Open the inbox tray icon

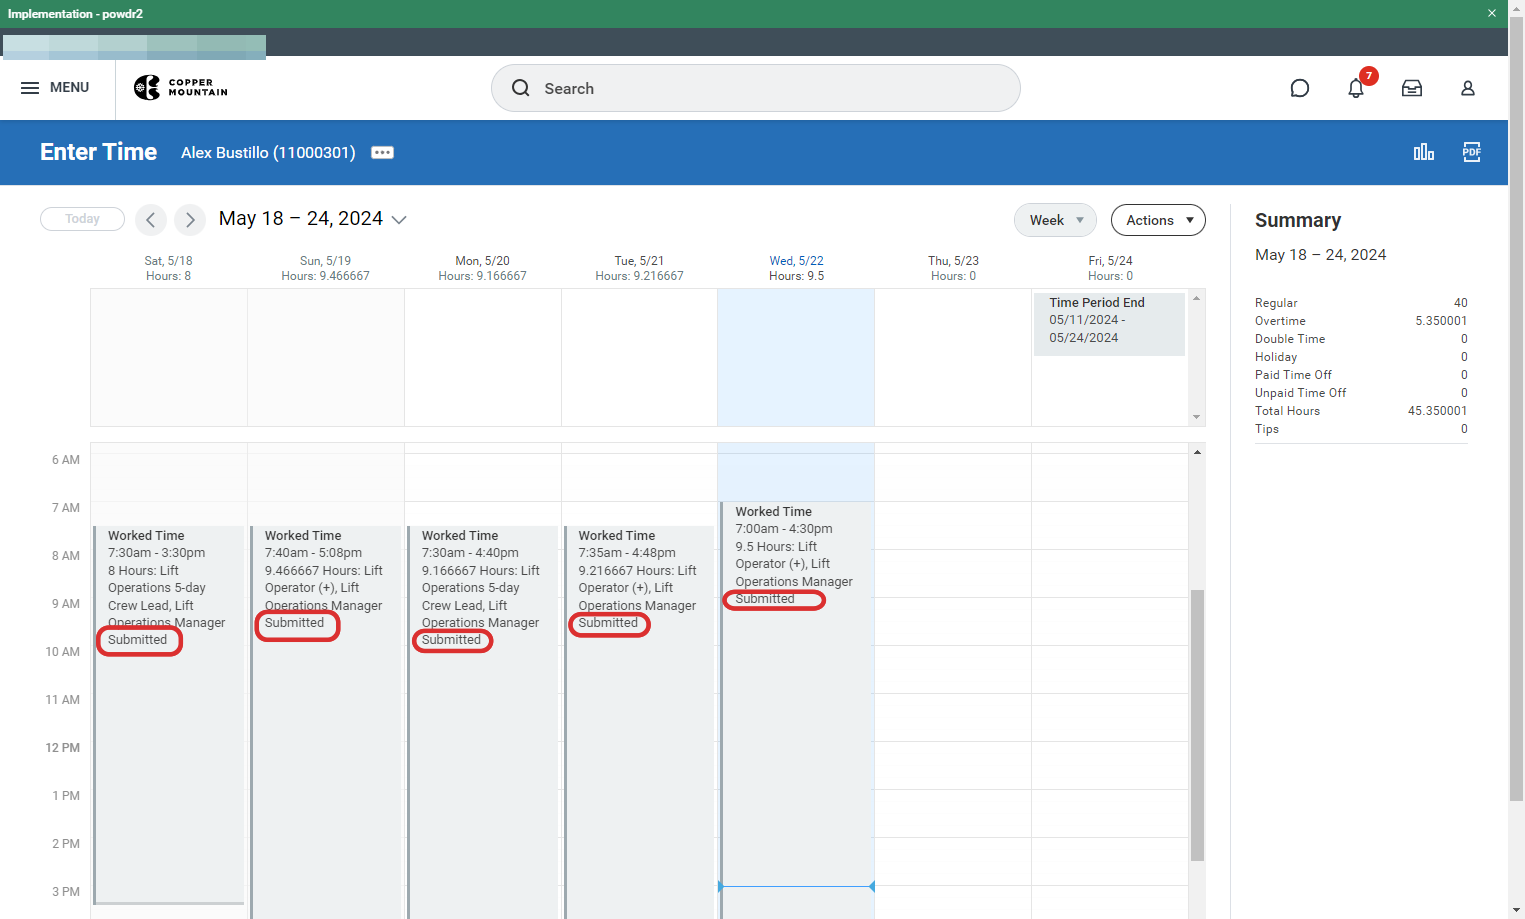click(1412, 88)
